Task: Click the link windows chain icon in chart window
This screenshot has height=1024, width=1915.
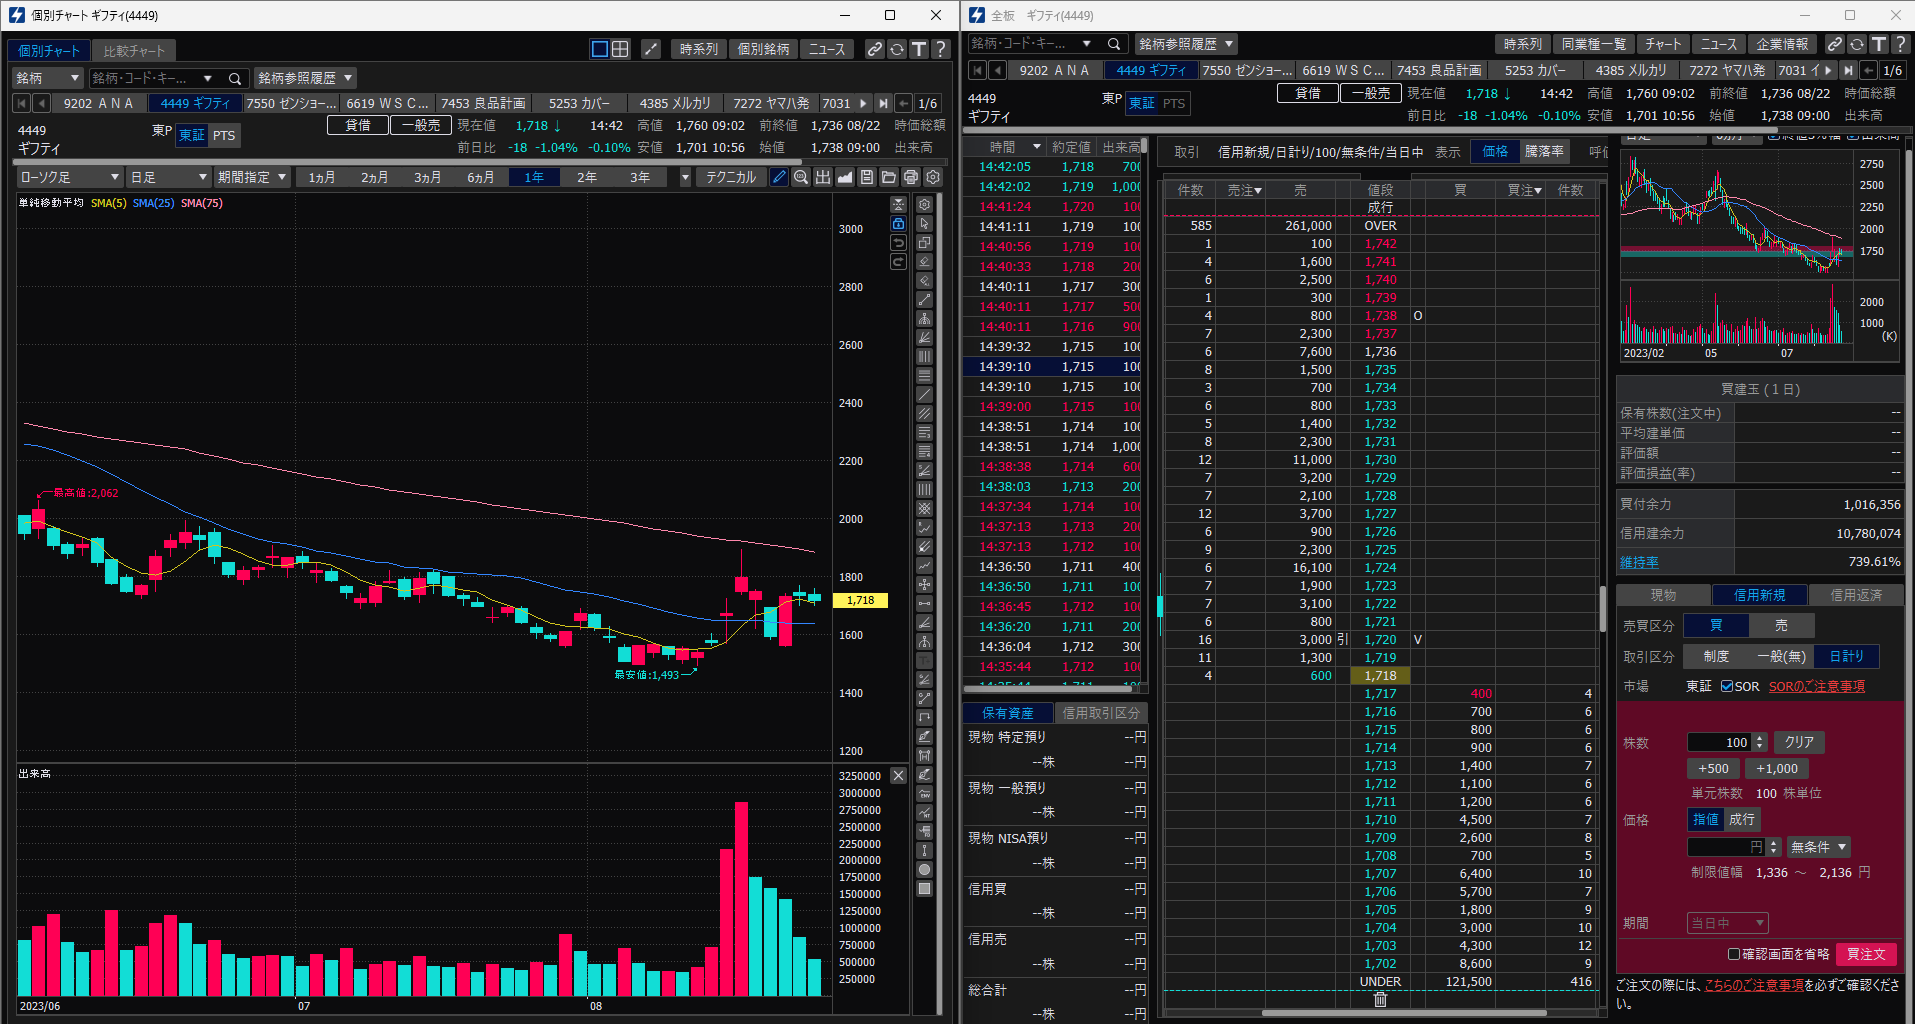Action: coord(874,49)
